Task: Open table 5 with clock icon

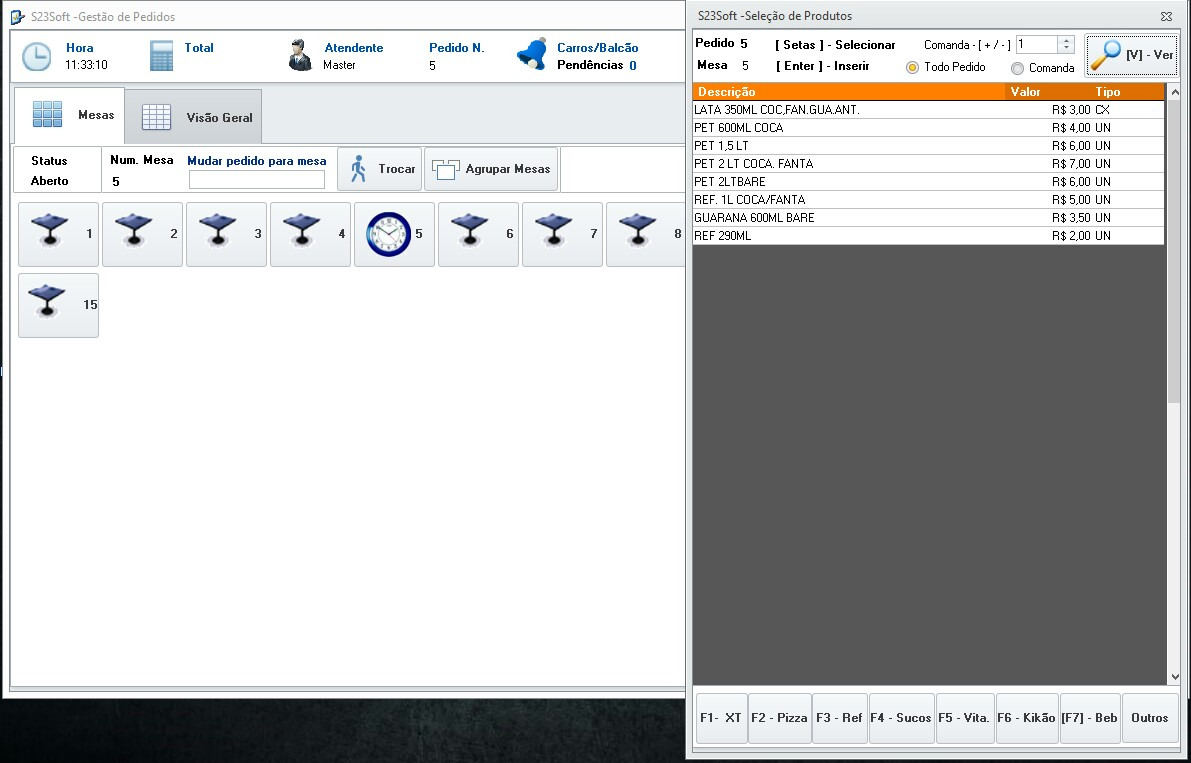Action: [x=394, y=234]
